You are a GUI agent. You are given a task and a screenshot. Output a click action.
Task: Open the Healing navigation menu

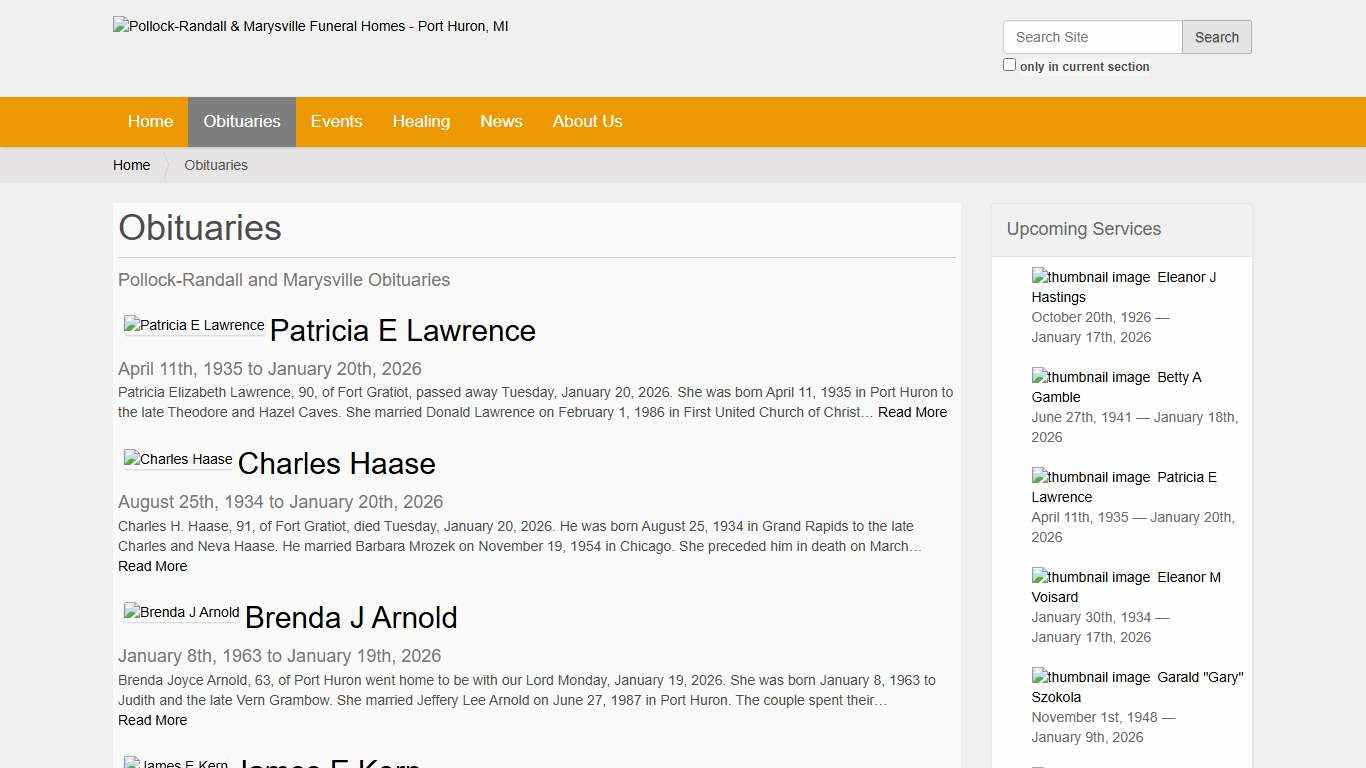pos(421,122)
